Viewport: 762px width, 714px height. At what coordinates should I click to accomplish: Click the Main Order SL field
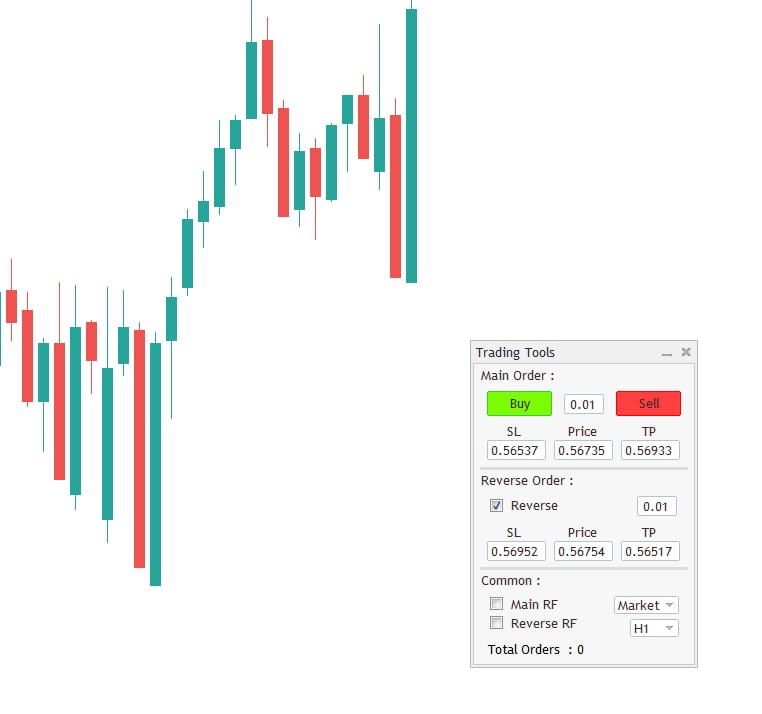[516, 451]
